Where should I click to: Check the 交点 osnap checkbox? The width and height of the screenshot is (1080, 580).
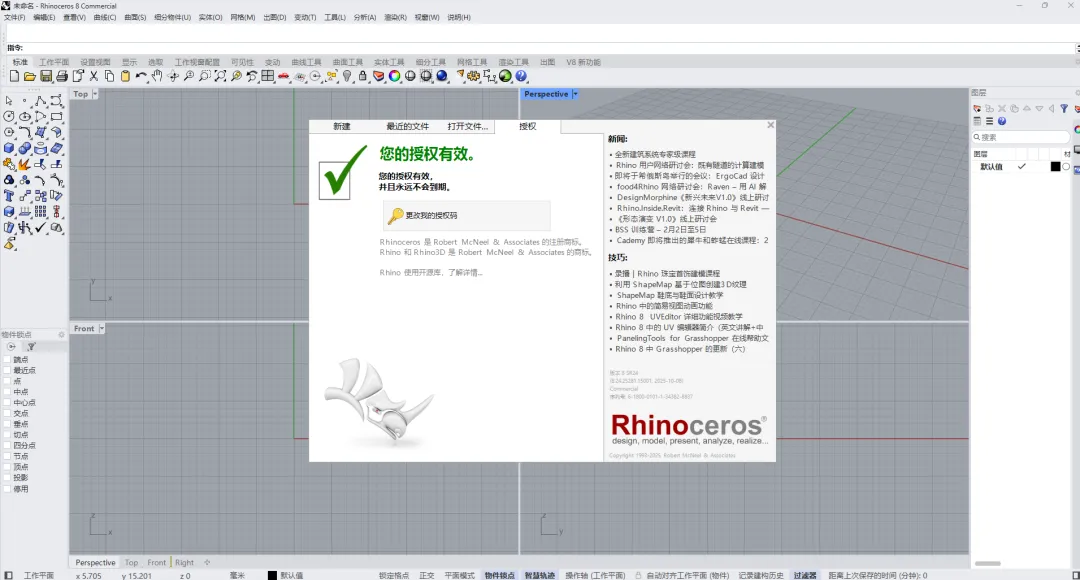pos(8,413)
